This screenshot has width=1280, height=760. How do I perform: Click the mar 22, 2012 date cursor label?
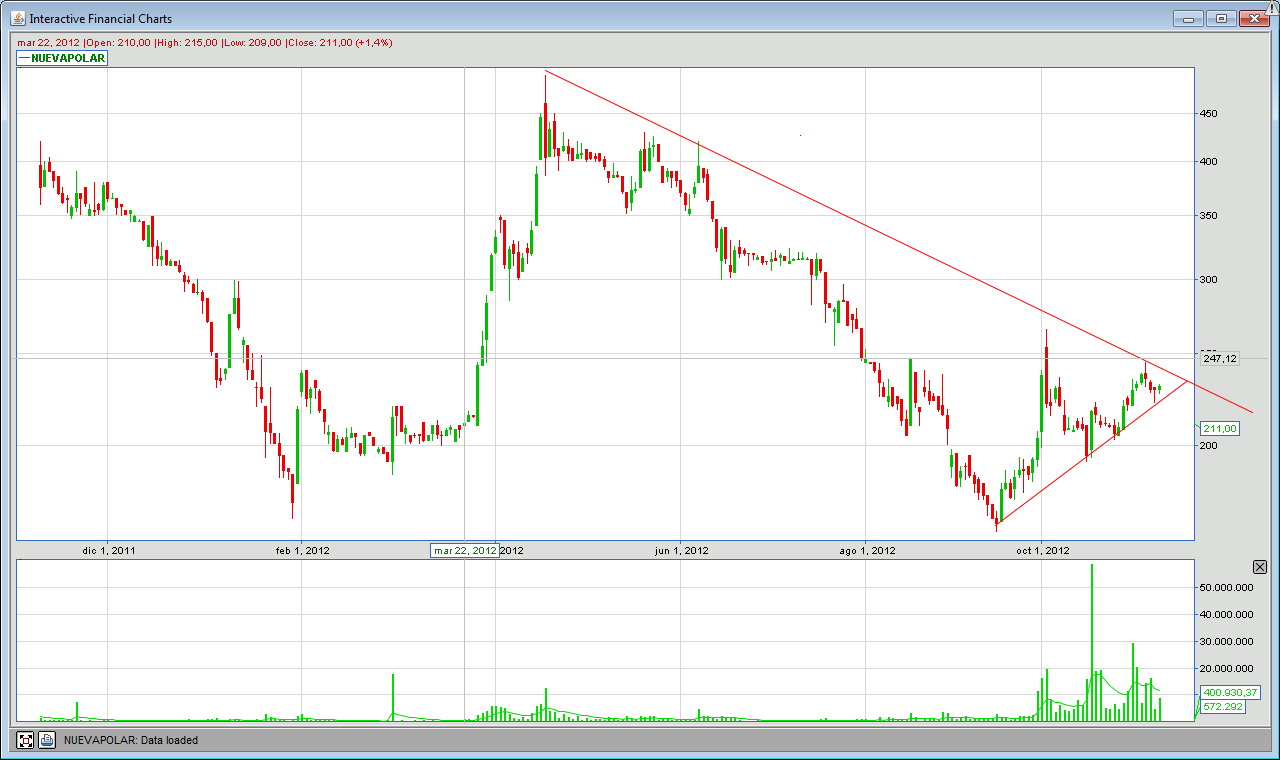point(464,551)
